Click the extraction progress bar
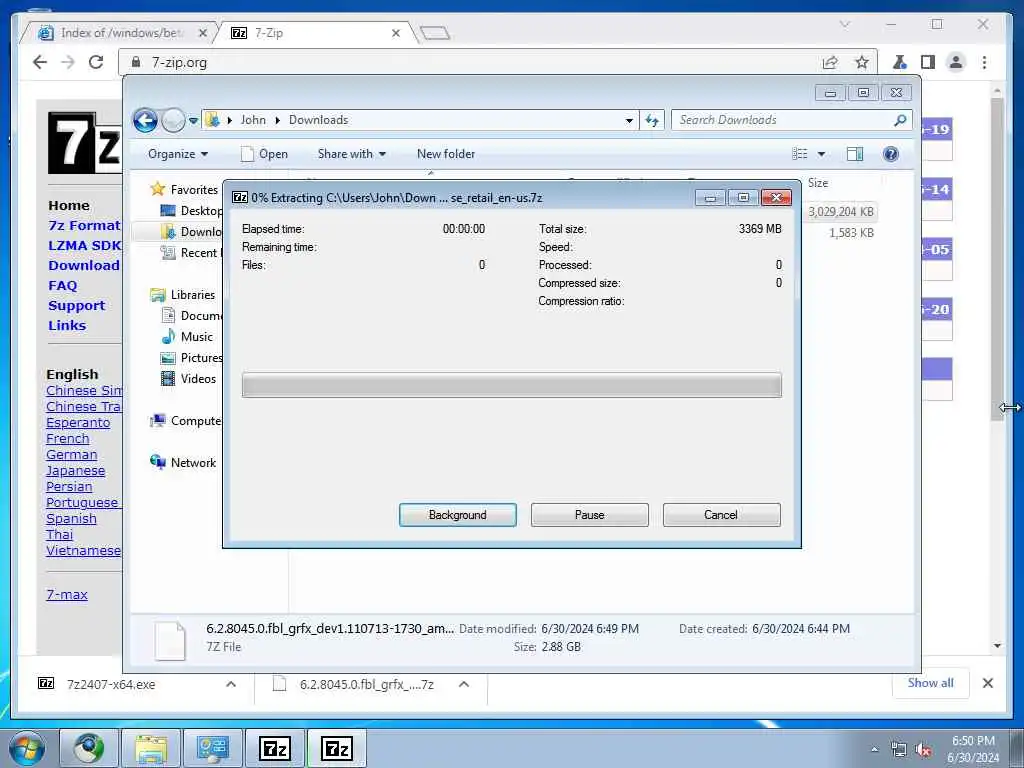The image size is (1024, 768). pyautogui.click(x=511, y=385)
